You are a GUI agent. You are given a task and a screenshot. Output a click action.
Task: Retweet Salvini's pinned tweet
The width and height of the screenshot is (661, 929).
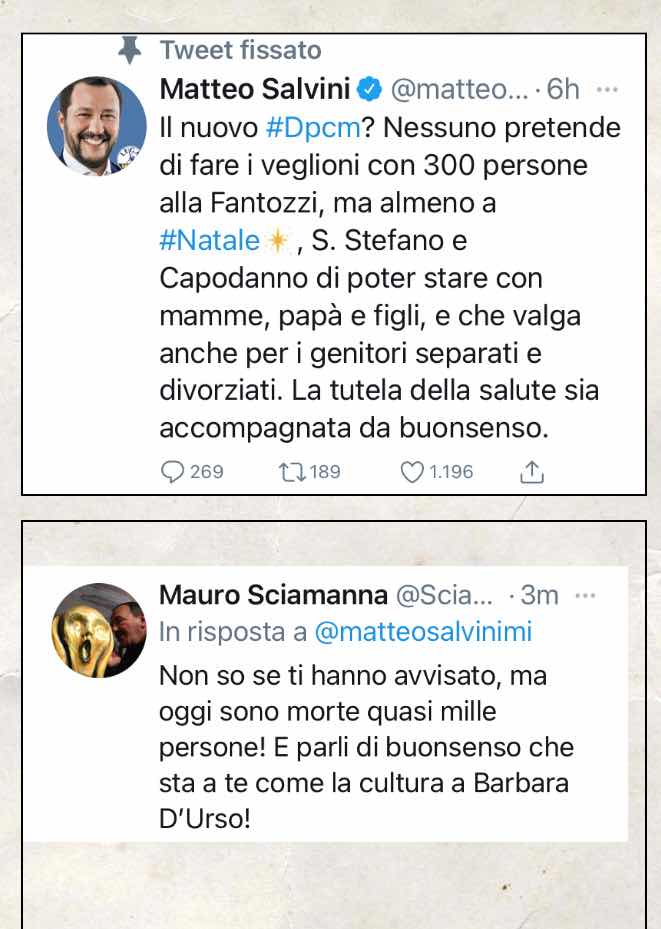click(292, 472)
